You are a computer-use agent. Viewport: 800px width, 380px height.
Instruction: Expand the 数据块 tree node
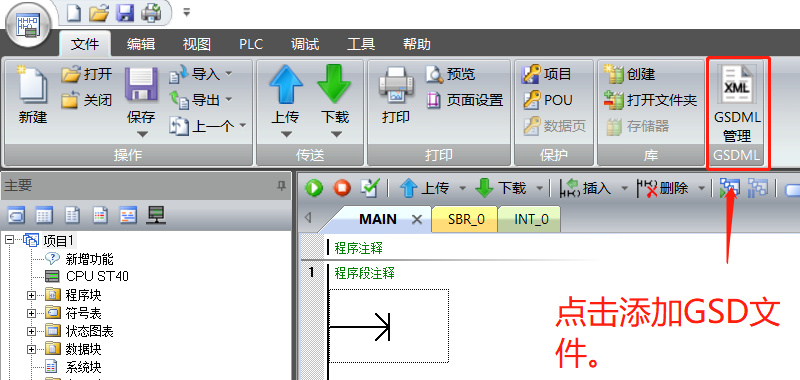click(x=32, y=350)
